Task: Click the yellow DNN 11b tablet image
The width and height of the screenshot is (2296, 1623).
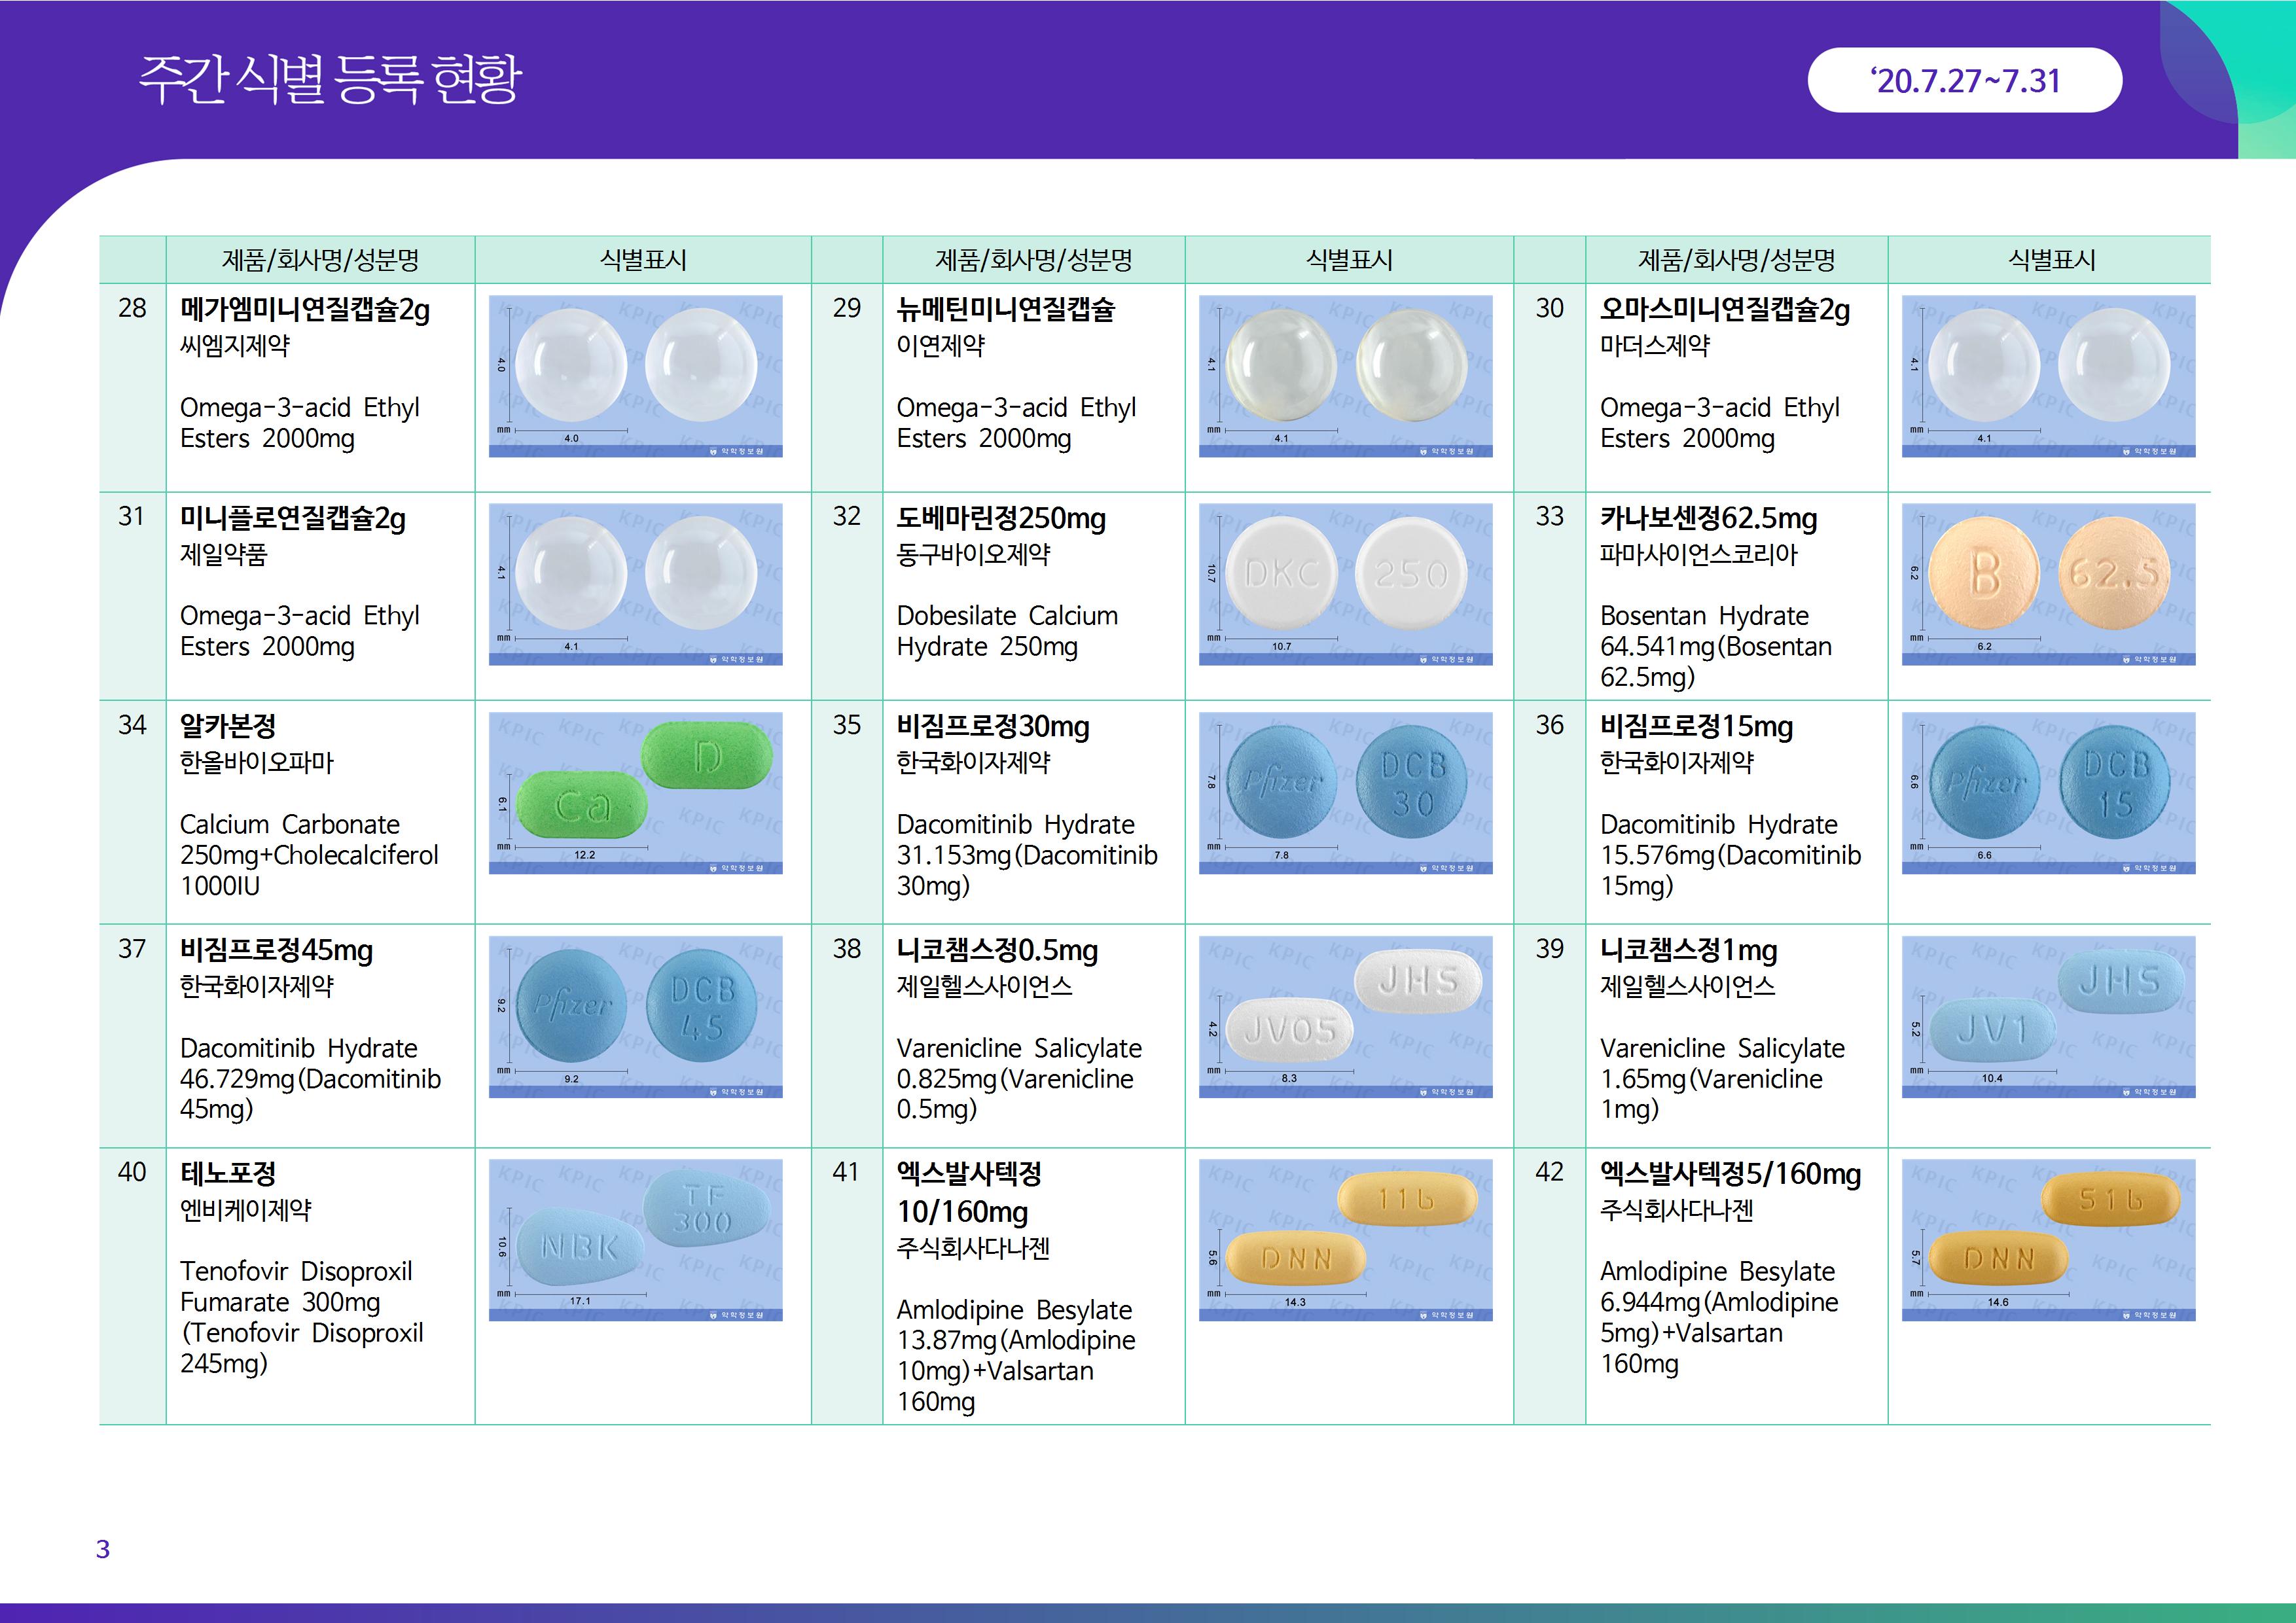Action: [x=1345, y=1240]
